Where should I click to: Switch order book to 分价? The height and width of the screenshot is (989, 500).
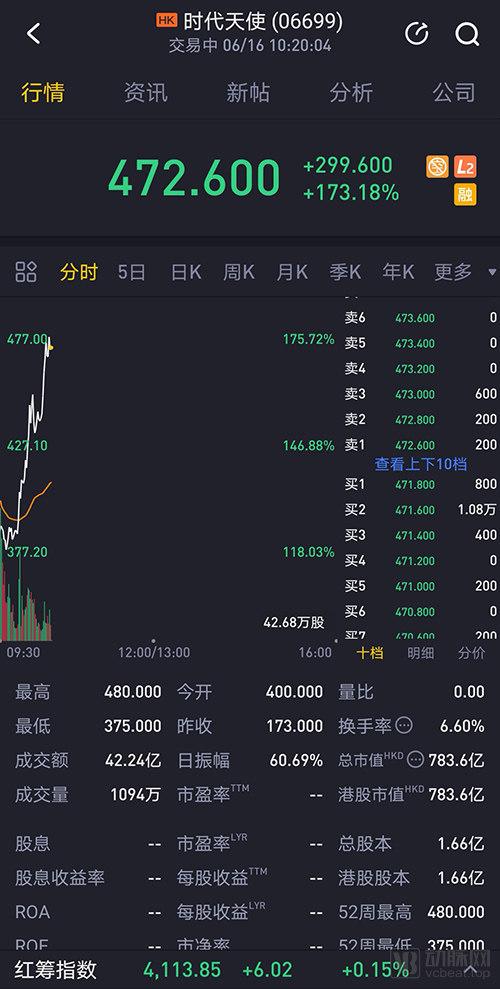point(472,653)
